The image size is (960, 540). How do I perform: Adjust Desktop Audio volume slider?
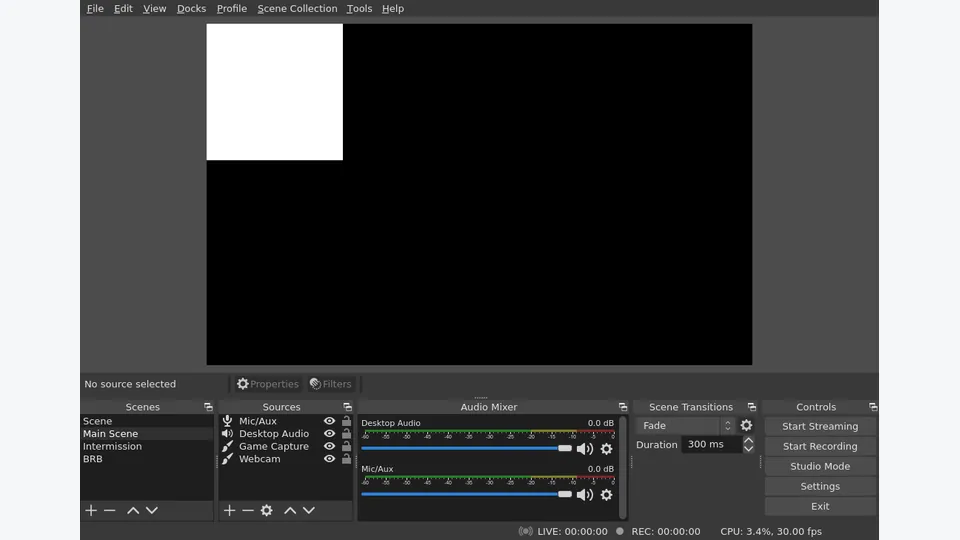tap(467, 448)
